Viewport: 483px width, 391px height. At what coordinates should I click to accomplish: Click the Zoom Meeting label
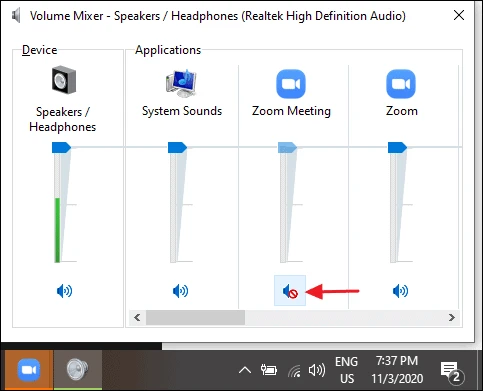click(x=291, y=111)
